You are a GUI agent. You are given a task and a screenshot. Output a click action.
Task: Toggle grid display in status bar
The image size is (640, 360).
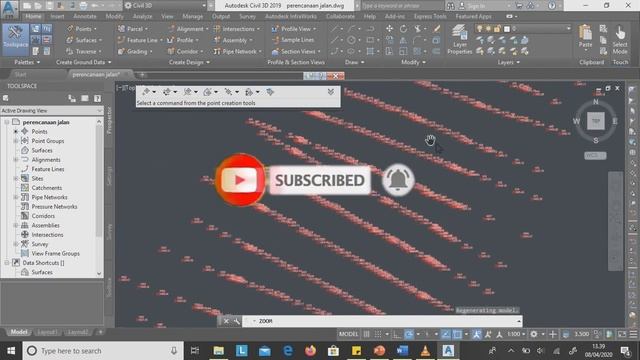point(367,334)
